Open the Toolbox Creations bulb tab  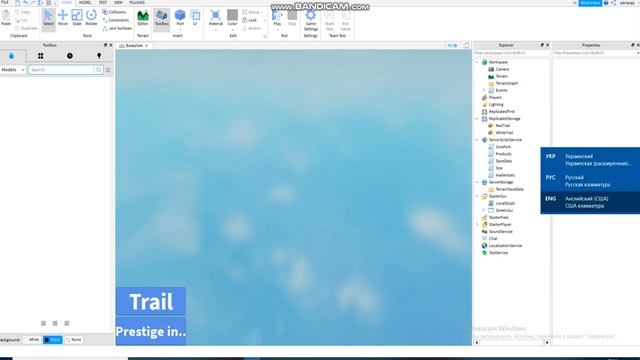99,56
